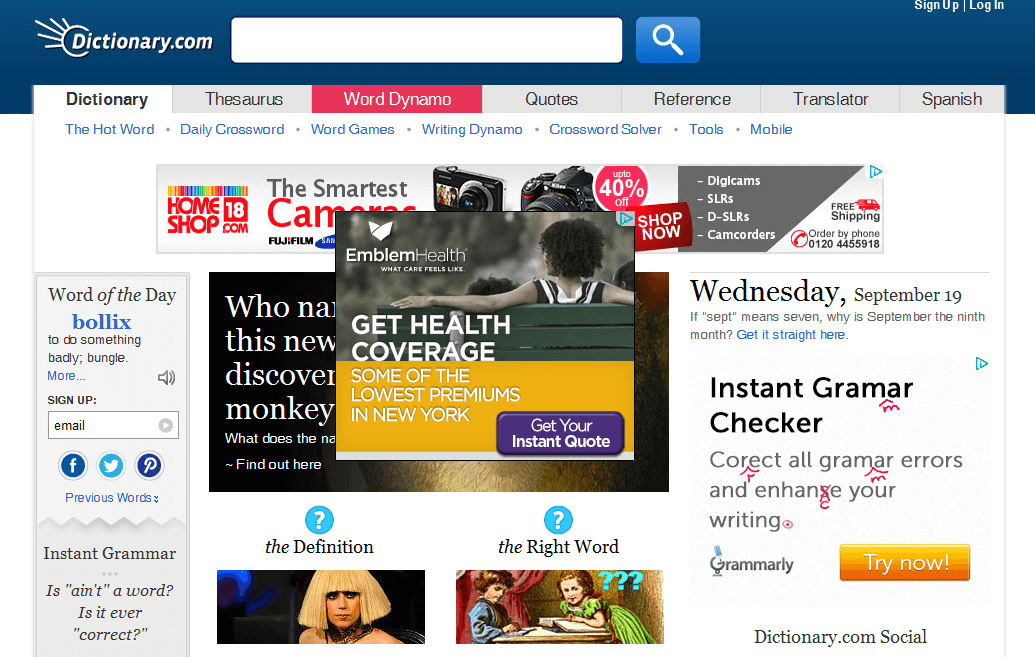The image size is (1035, 657).
Task: Open the Word Dynamo tab
Action: pyautogui.click(x=397, y=99)
